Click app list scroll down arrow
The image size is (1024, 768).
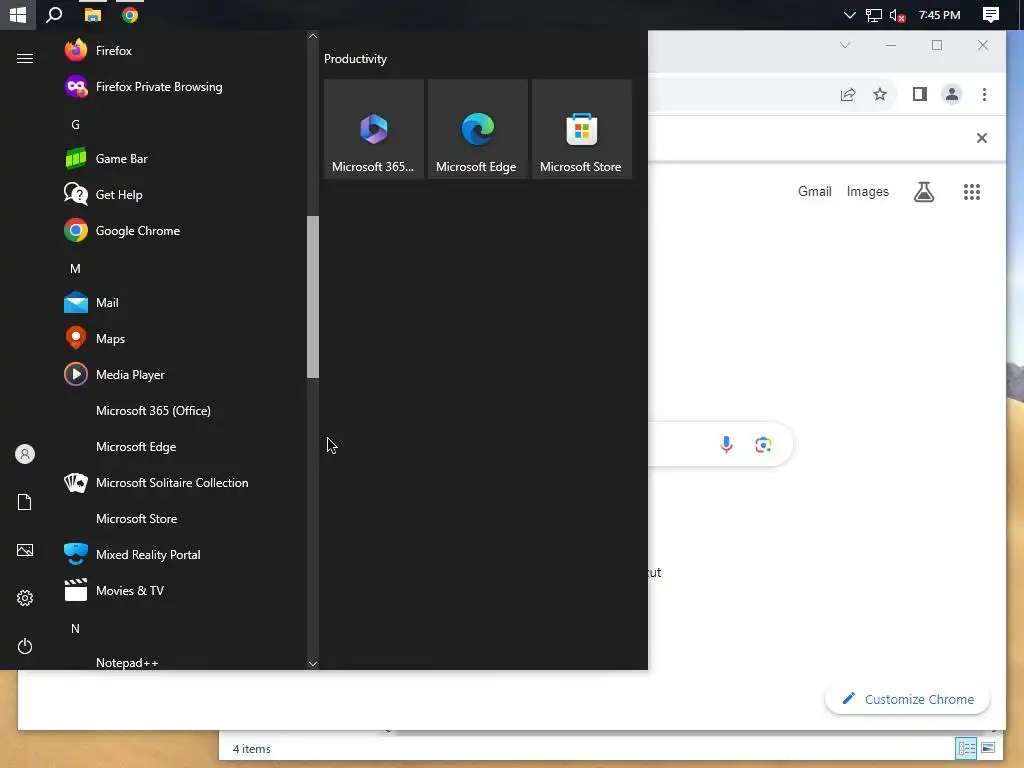pos(313,664)
